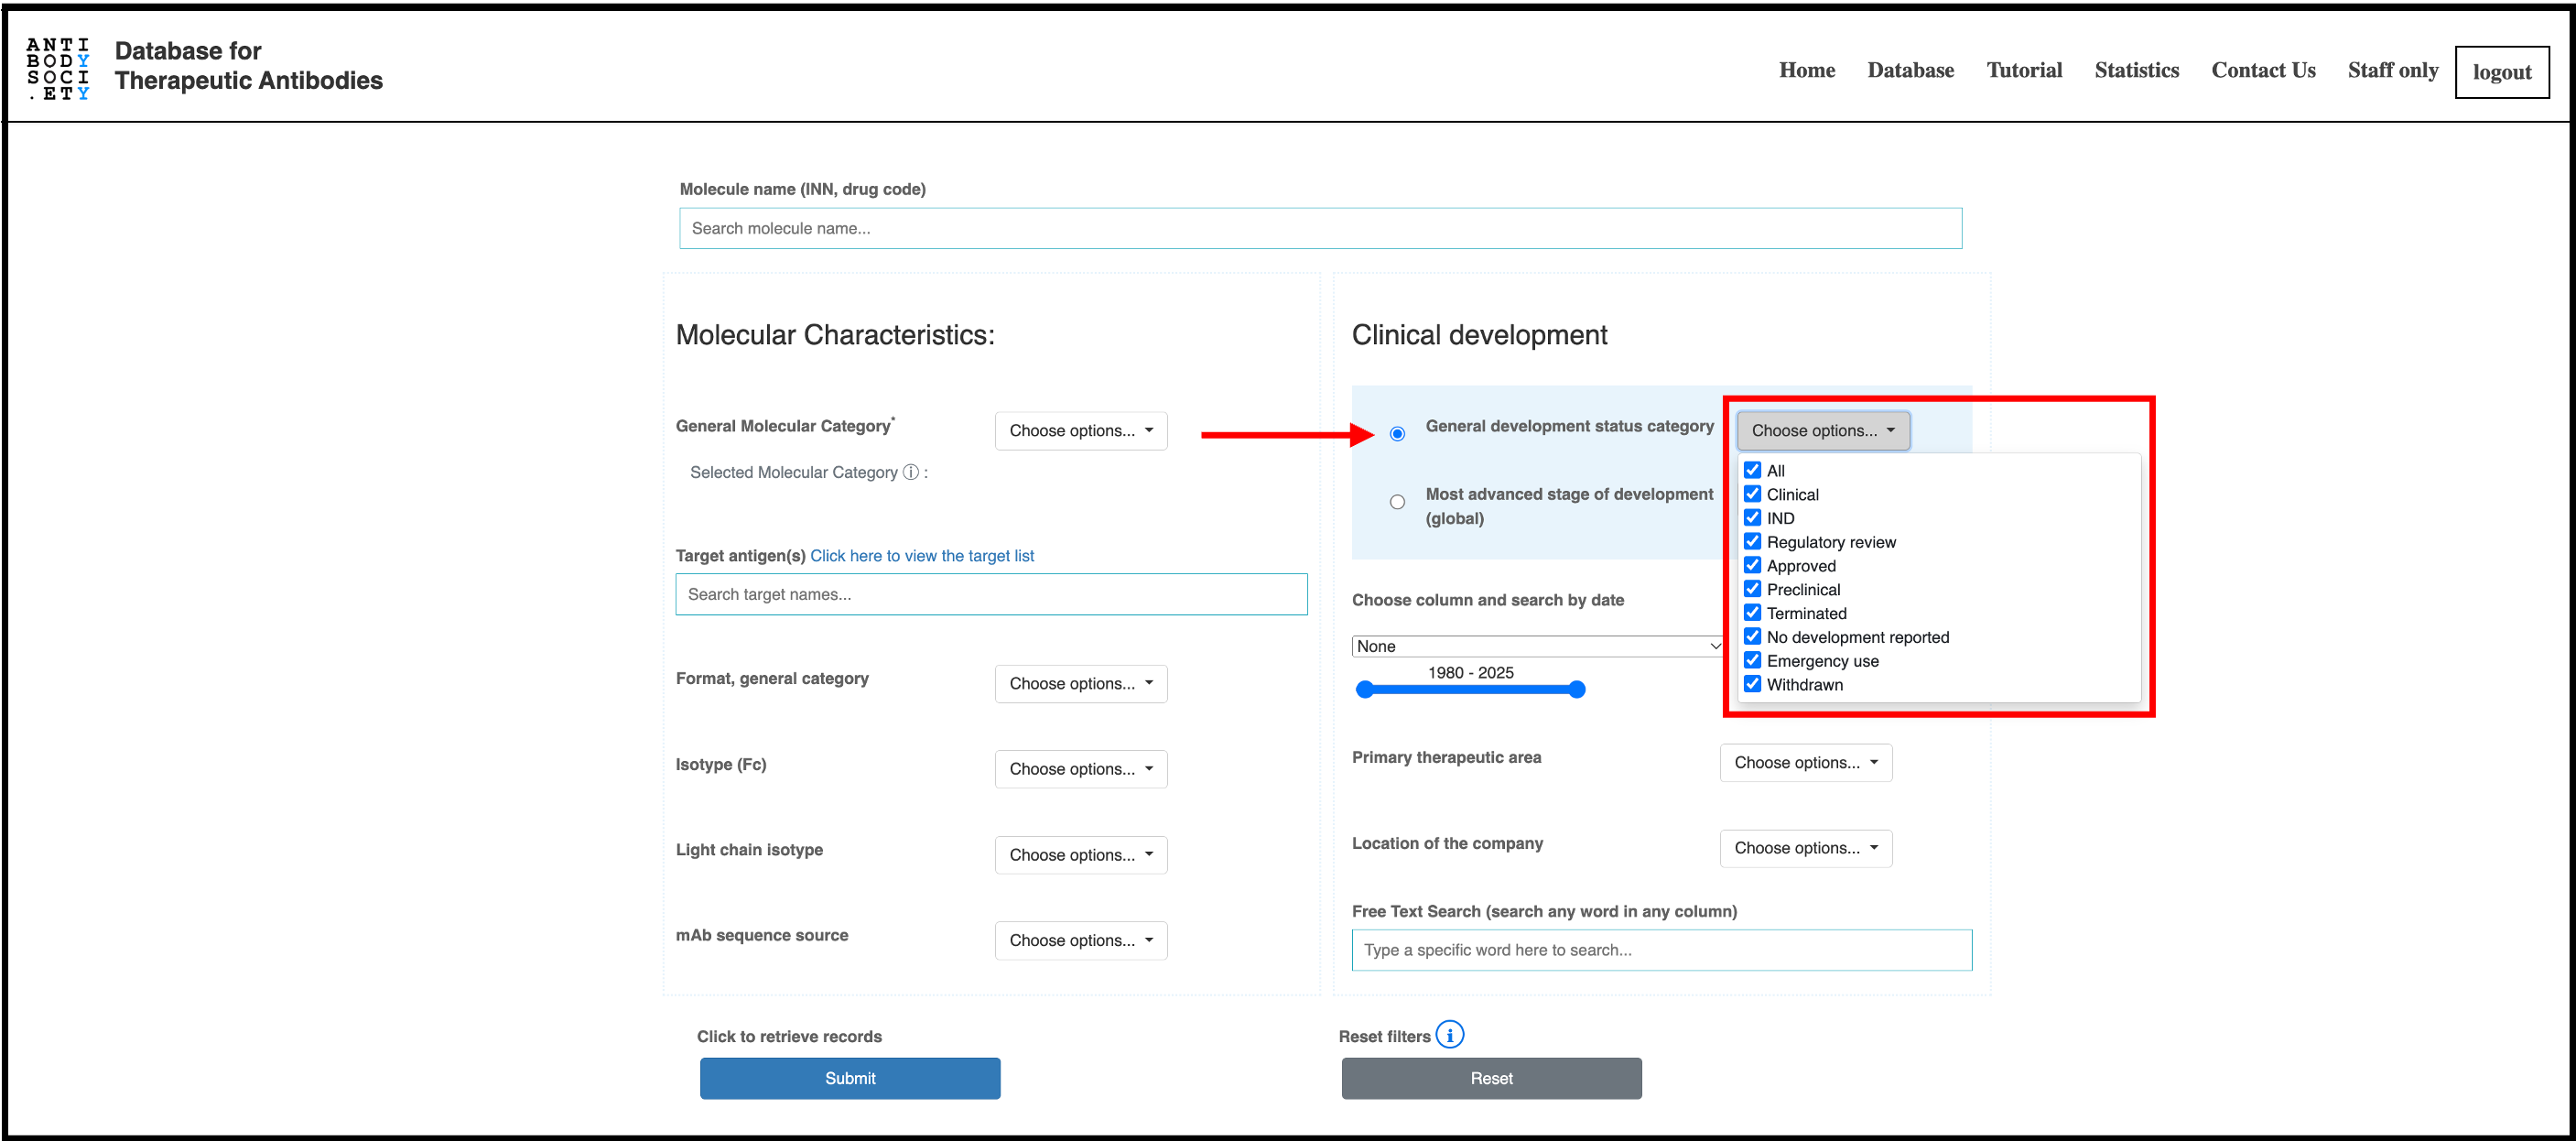Viewport: 2576px width, 1141px height.
Task: Open the mAb sequence source dropdown
Action: pos(1080,940)
